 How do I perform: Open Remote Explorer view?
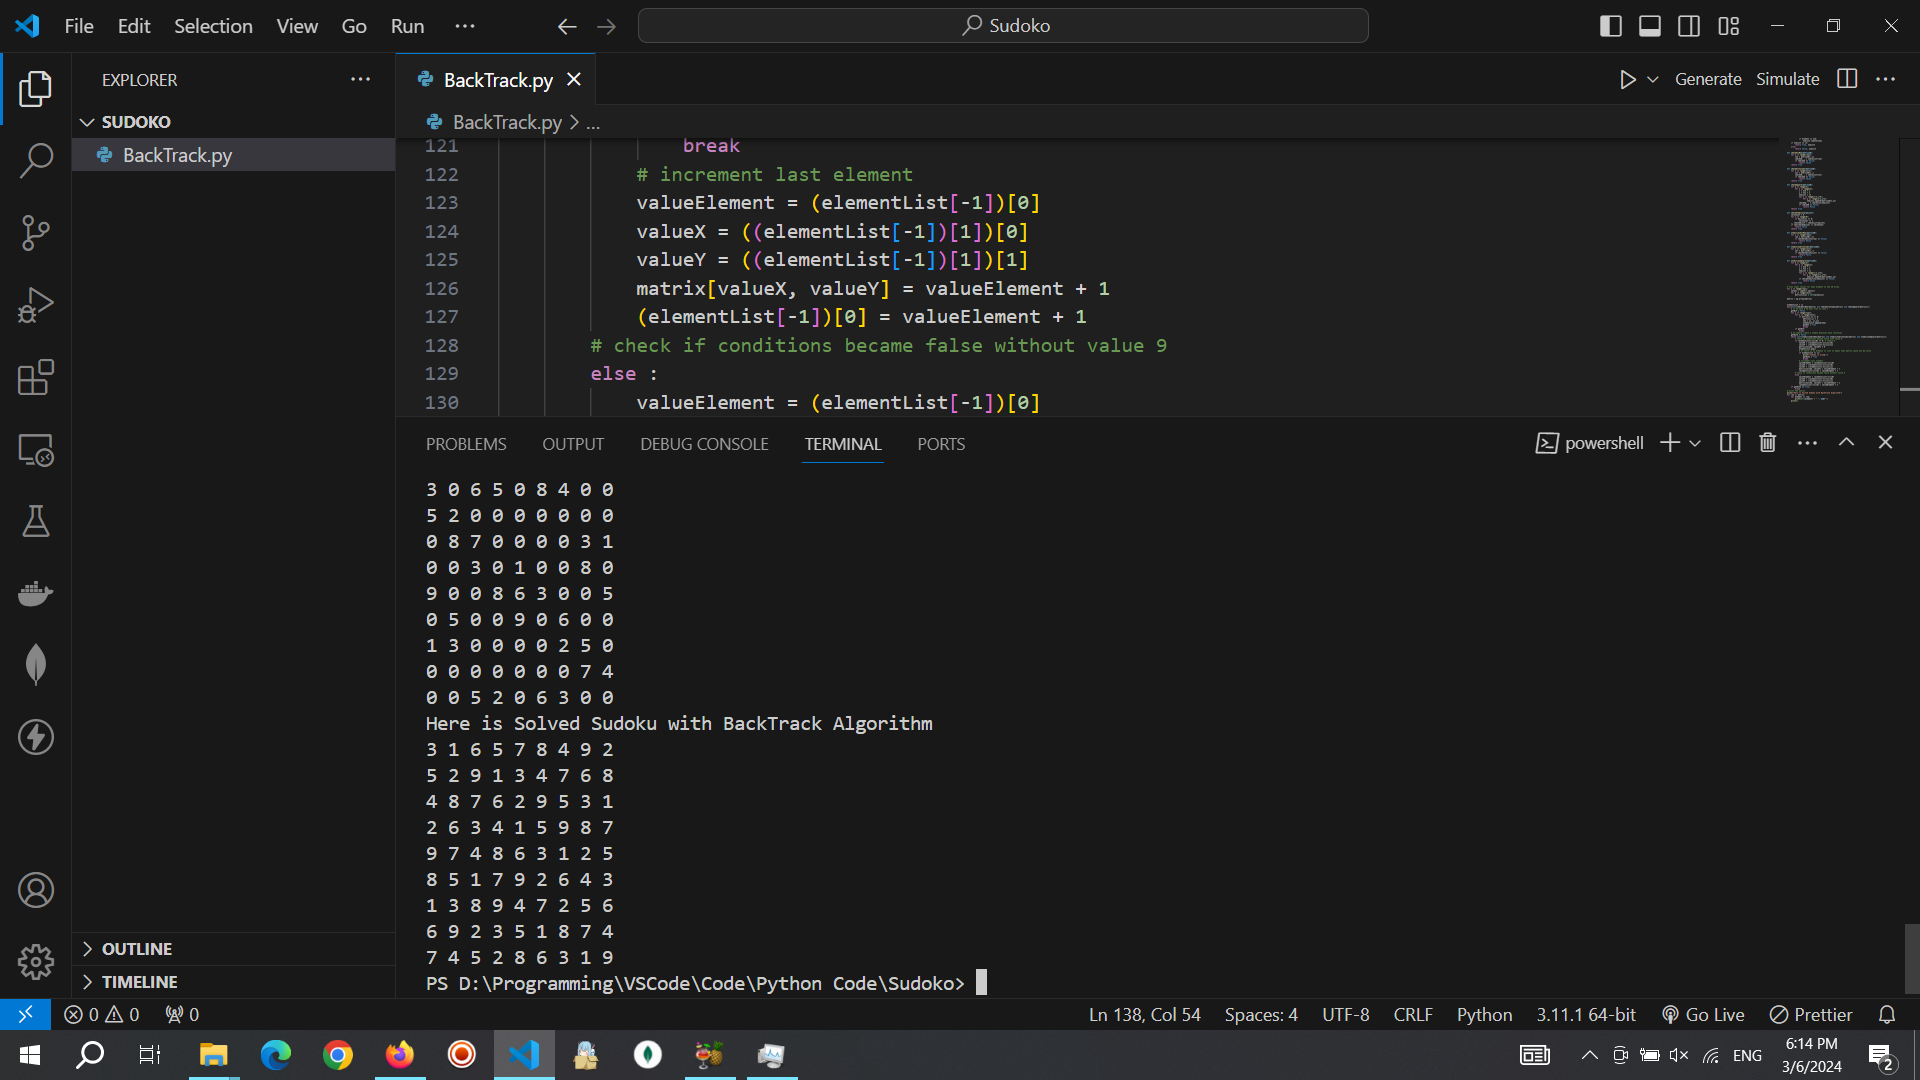[36, 450]
